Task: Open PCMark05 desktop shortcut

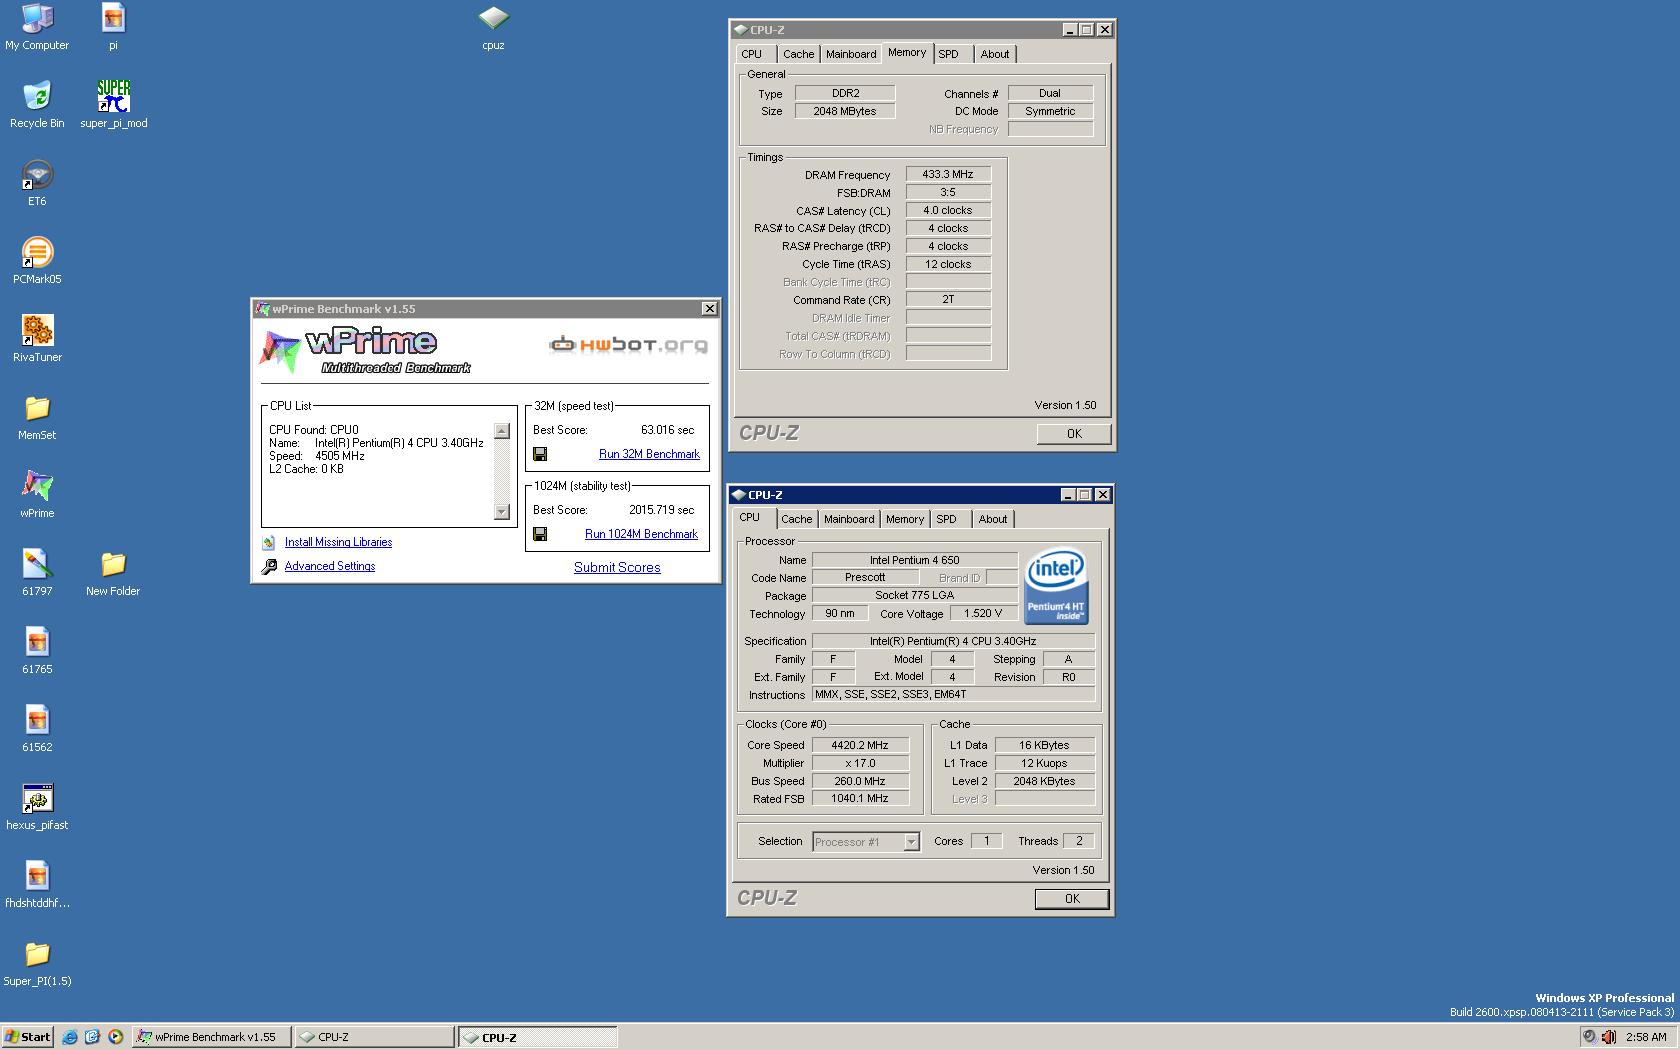Action: click(x=37, y=260)
